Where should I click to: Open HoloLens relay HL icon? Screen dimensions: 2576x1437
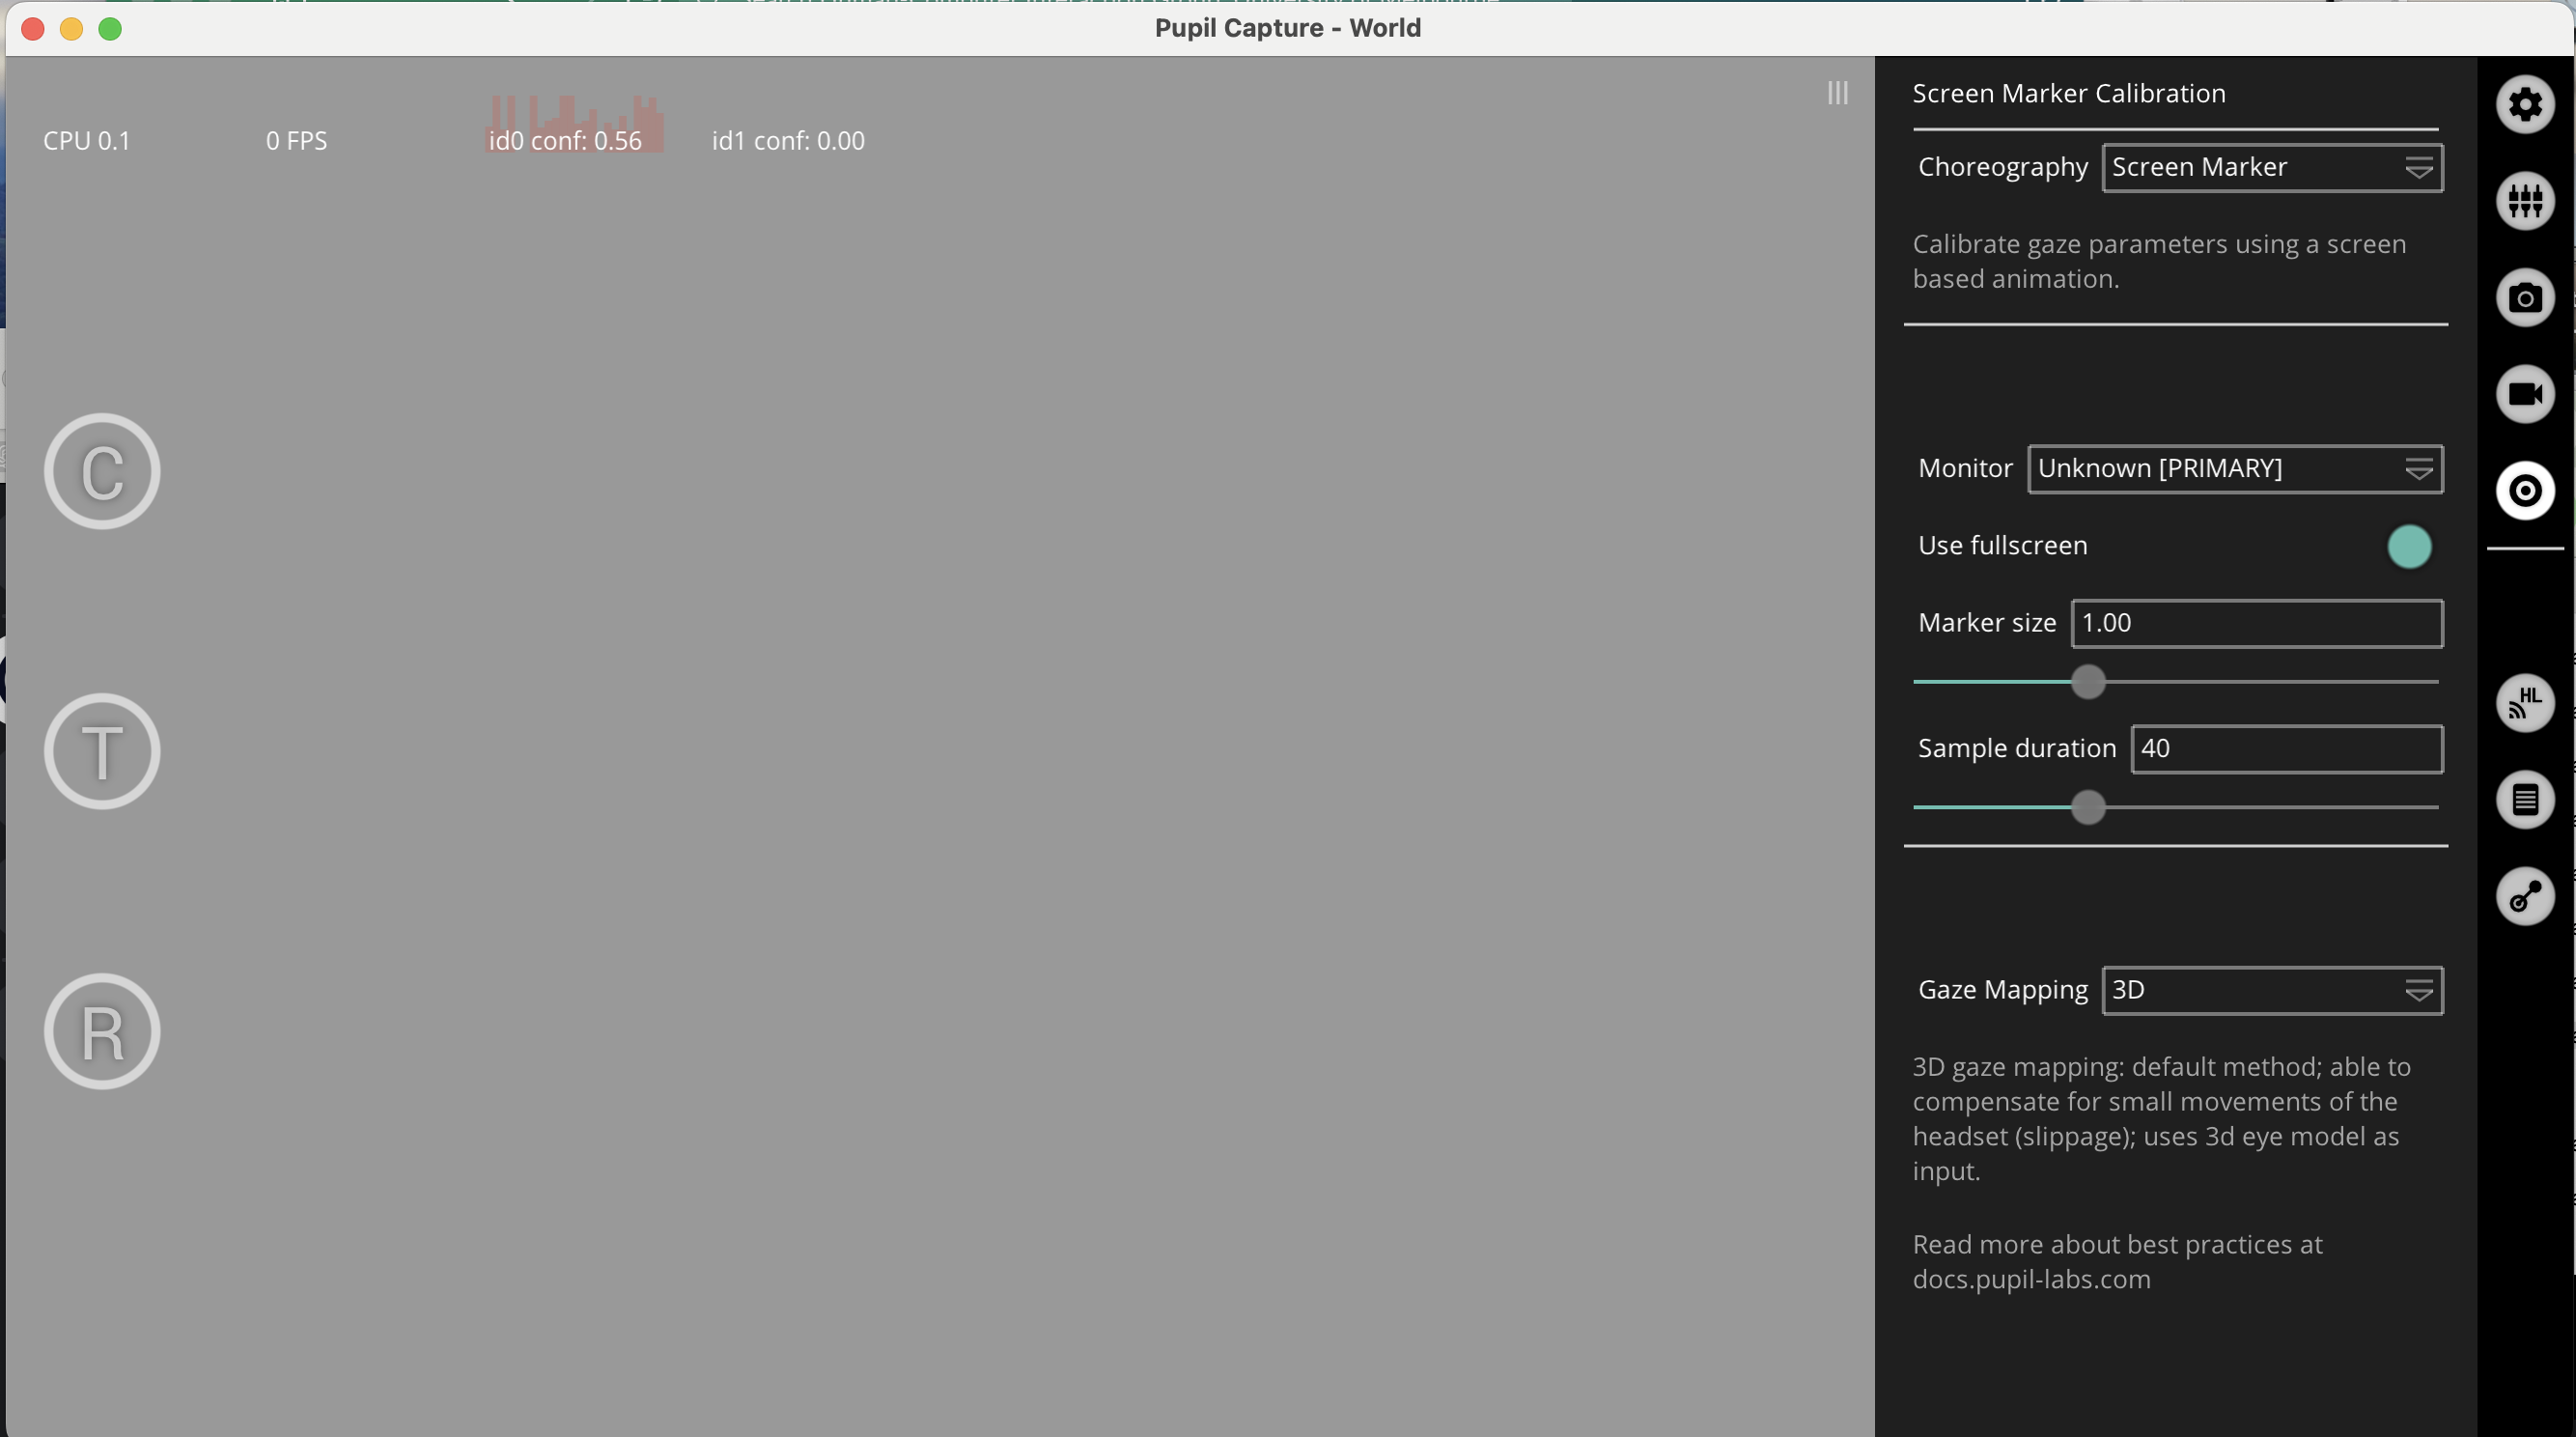2525,703
